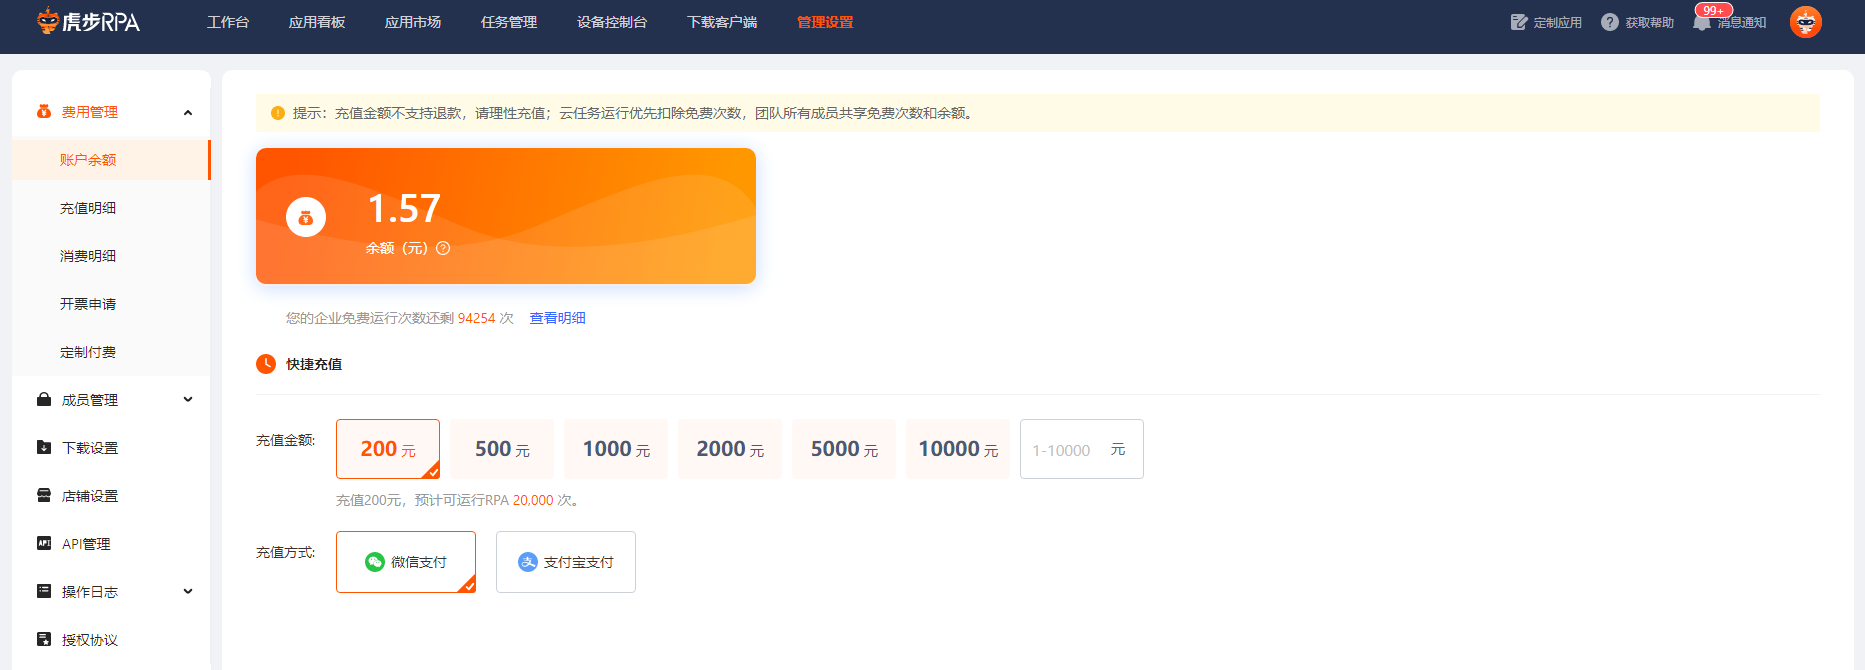Click the 1.57 balance value
1865x670 pixels.
[x=404, y=208]
